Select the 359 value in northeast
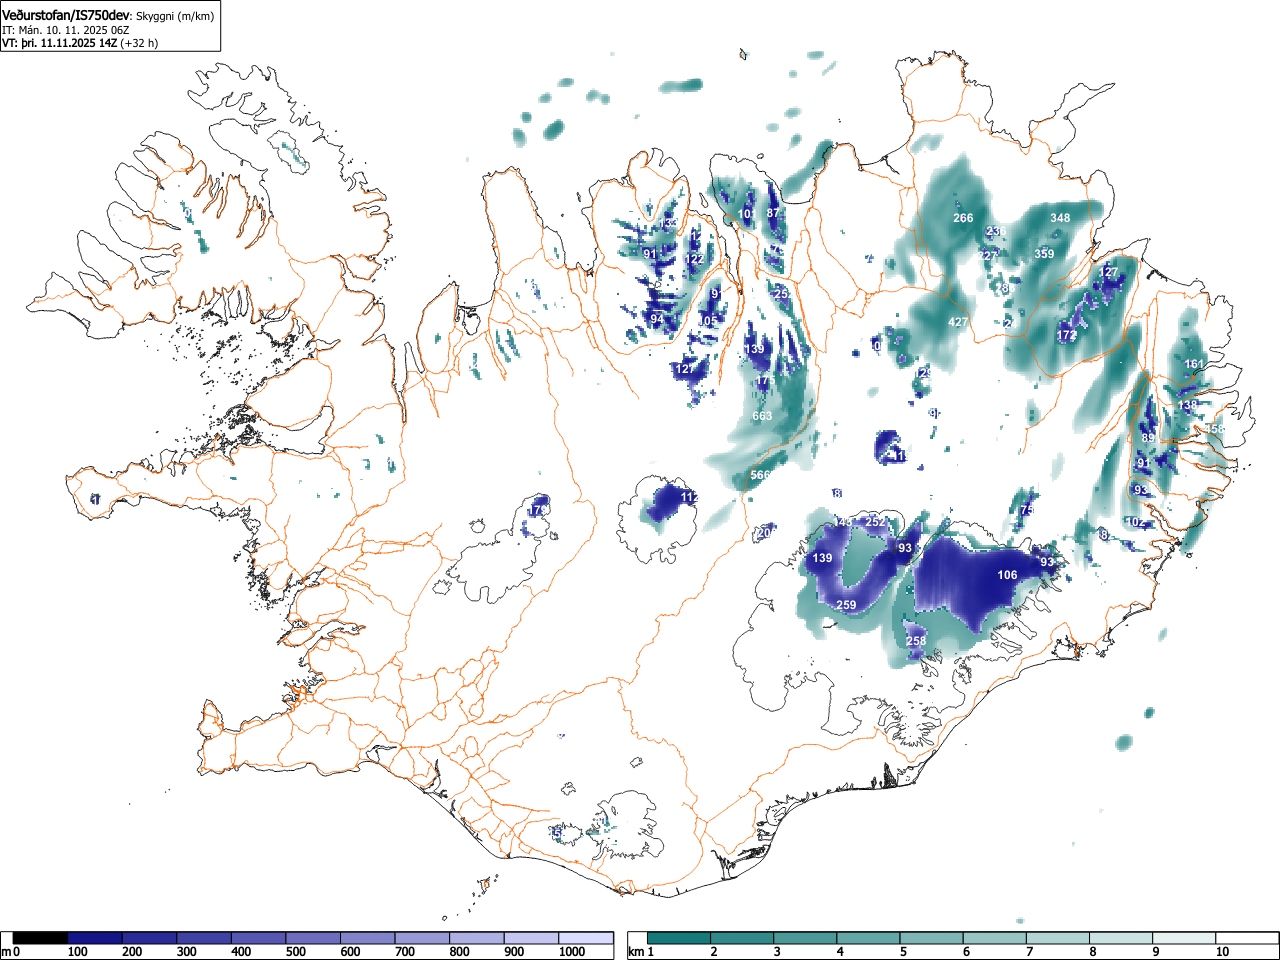 point(1044,254)
